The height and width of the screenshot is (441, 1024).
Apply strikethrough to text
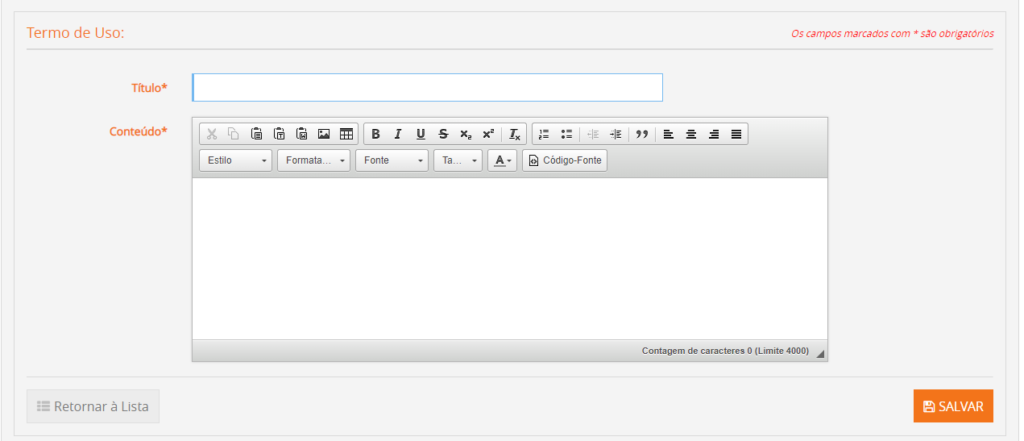point(443,134)
